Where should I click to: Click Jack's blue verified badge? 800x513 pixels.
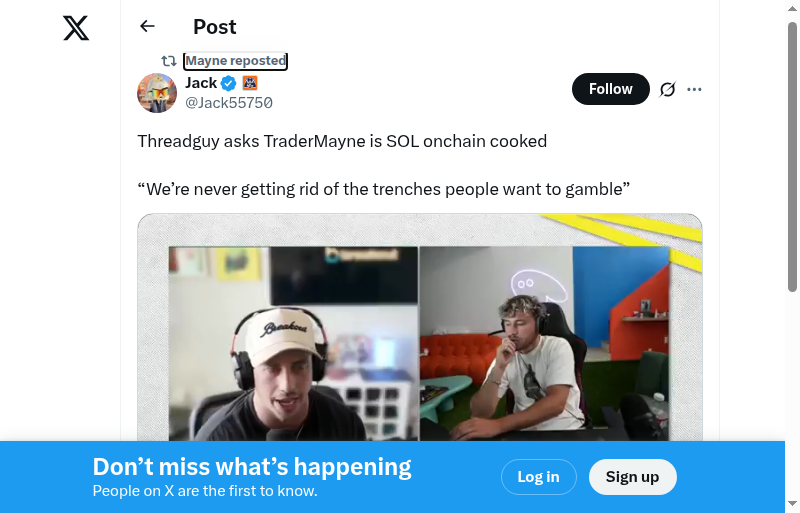coord(229,83)
